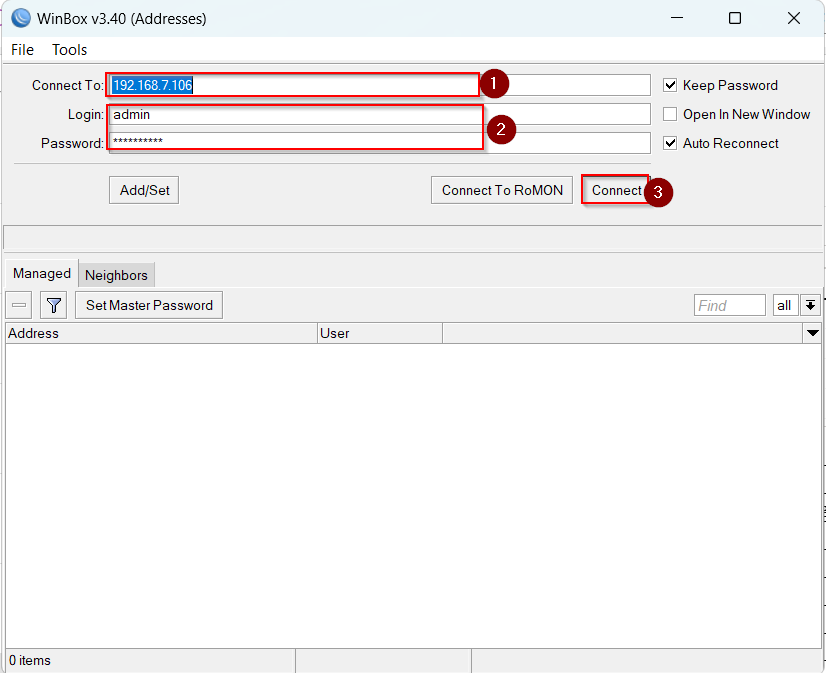Expand the column chooser dropdown arrow
The image size is (826, 673).
pos(812,333)
